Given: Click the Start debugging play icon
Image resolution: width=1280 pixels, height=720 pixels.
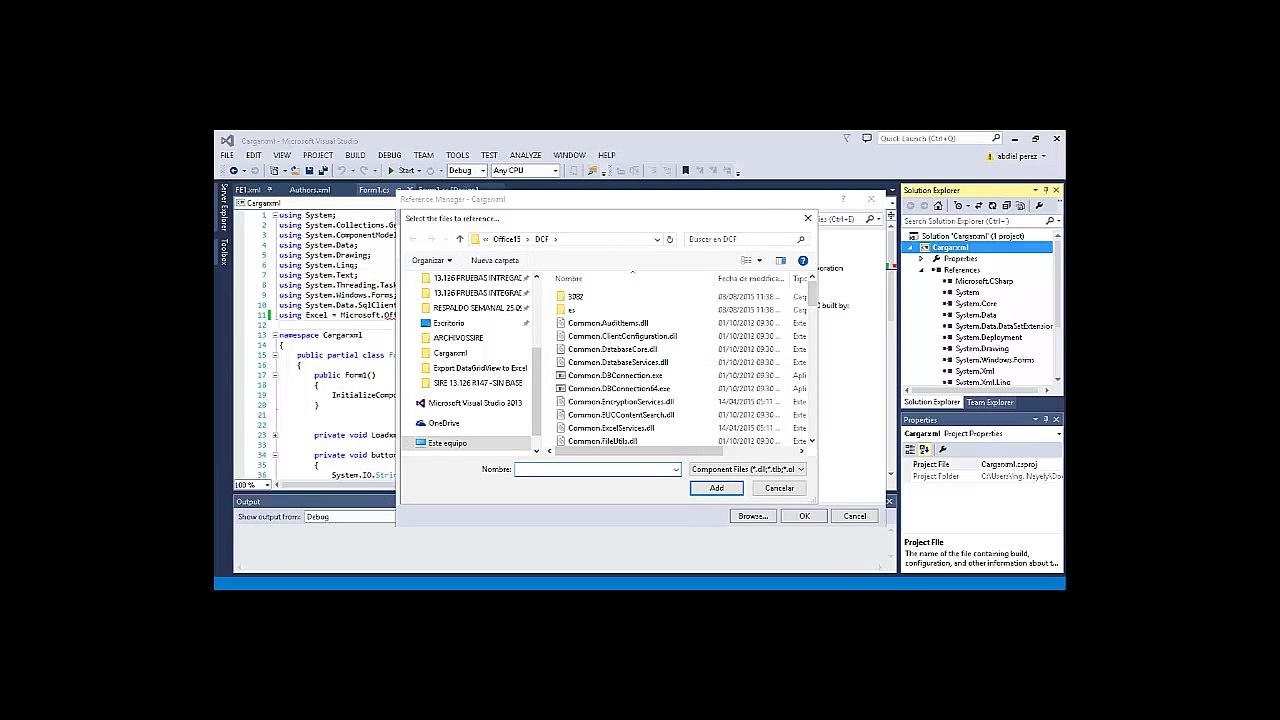Looking at the screenshot, I should pyautogui.click(x=391, y=170).
